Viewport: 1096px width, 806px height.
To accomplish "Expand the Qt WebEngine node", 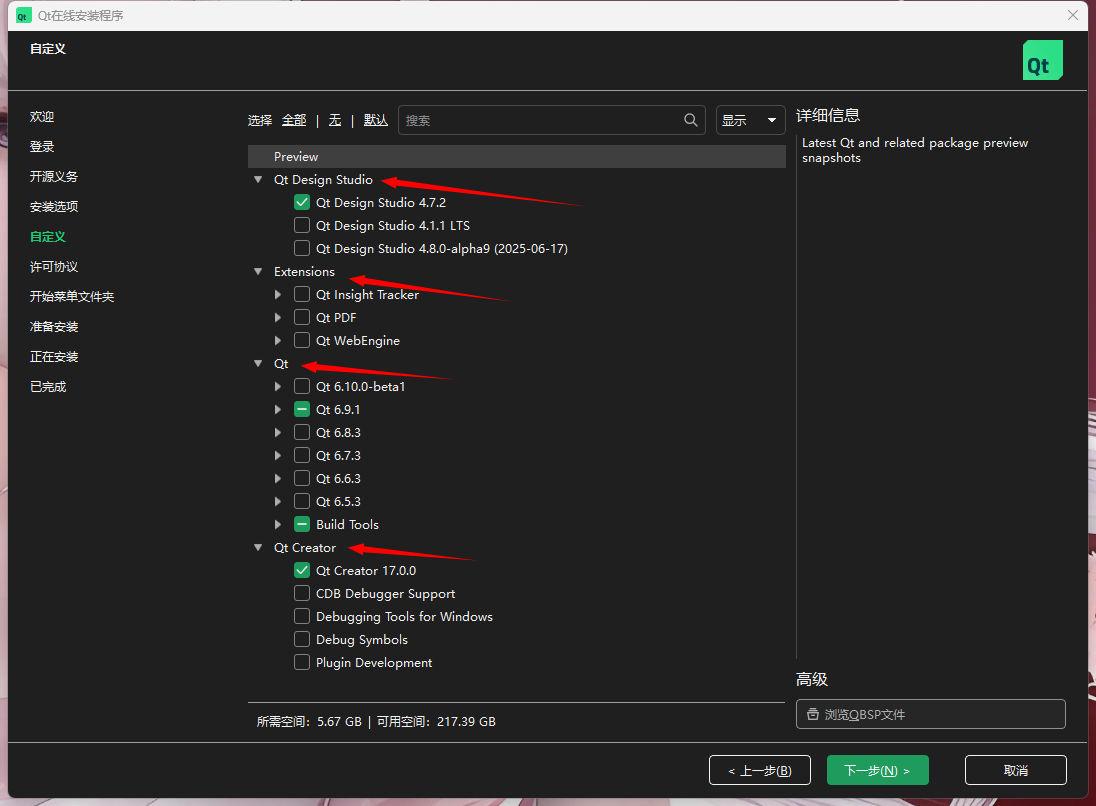I will point(278,340).
